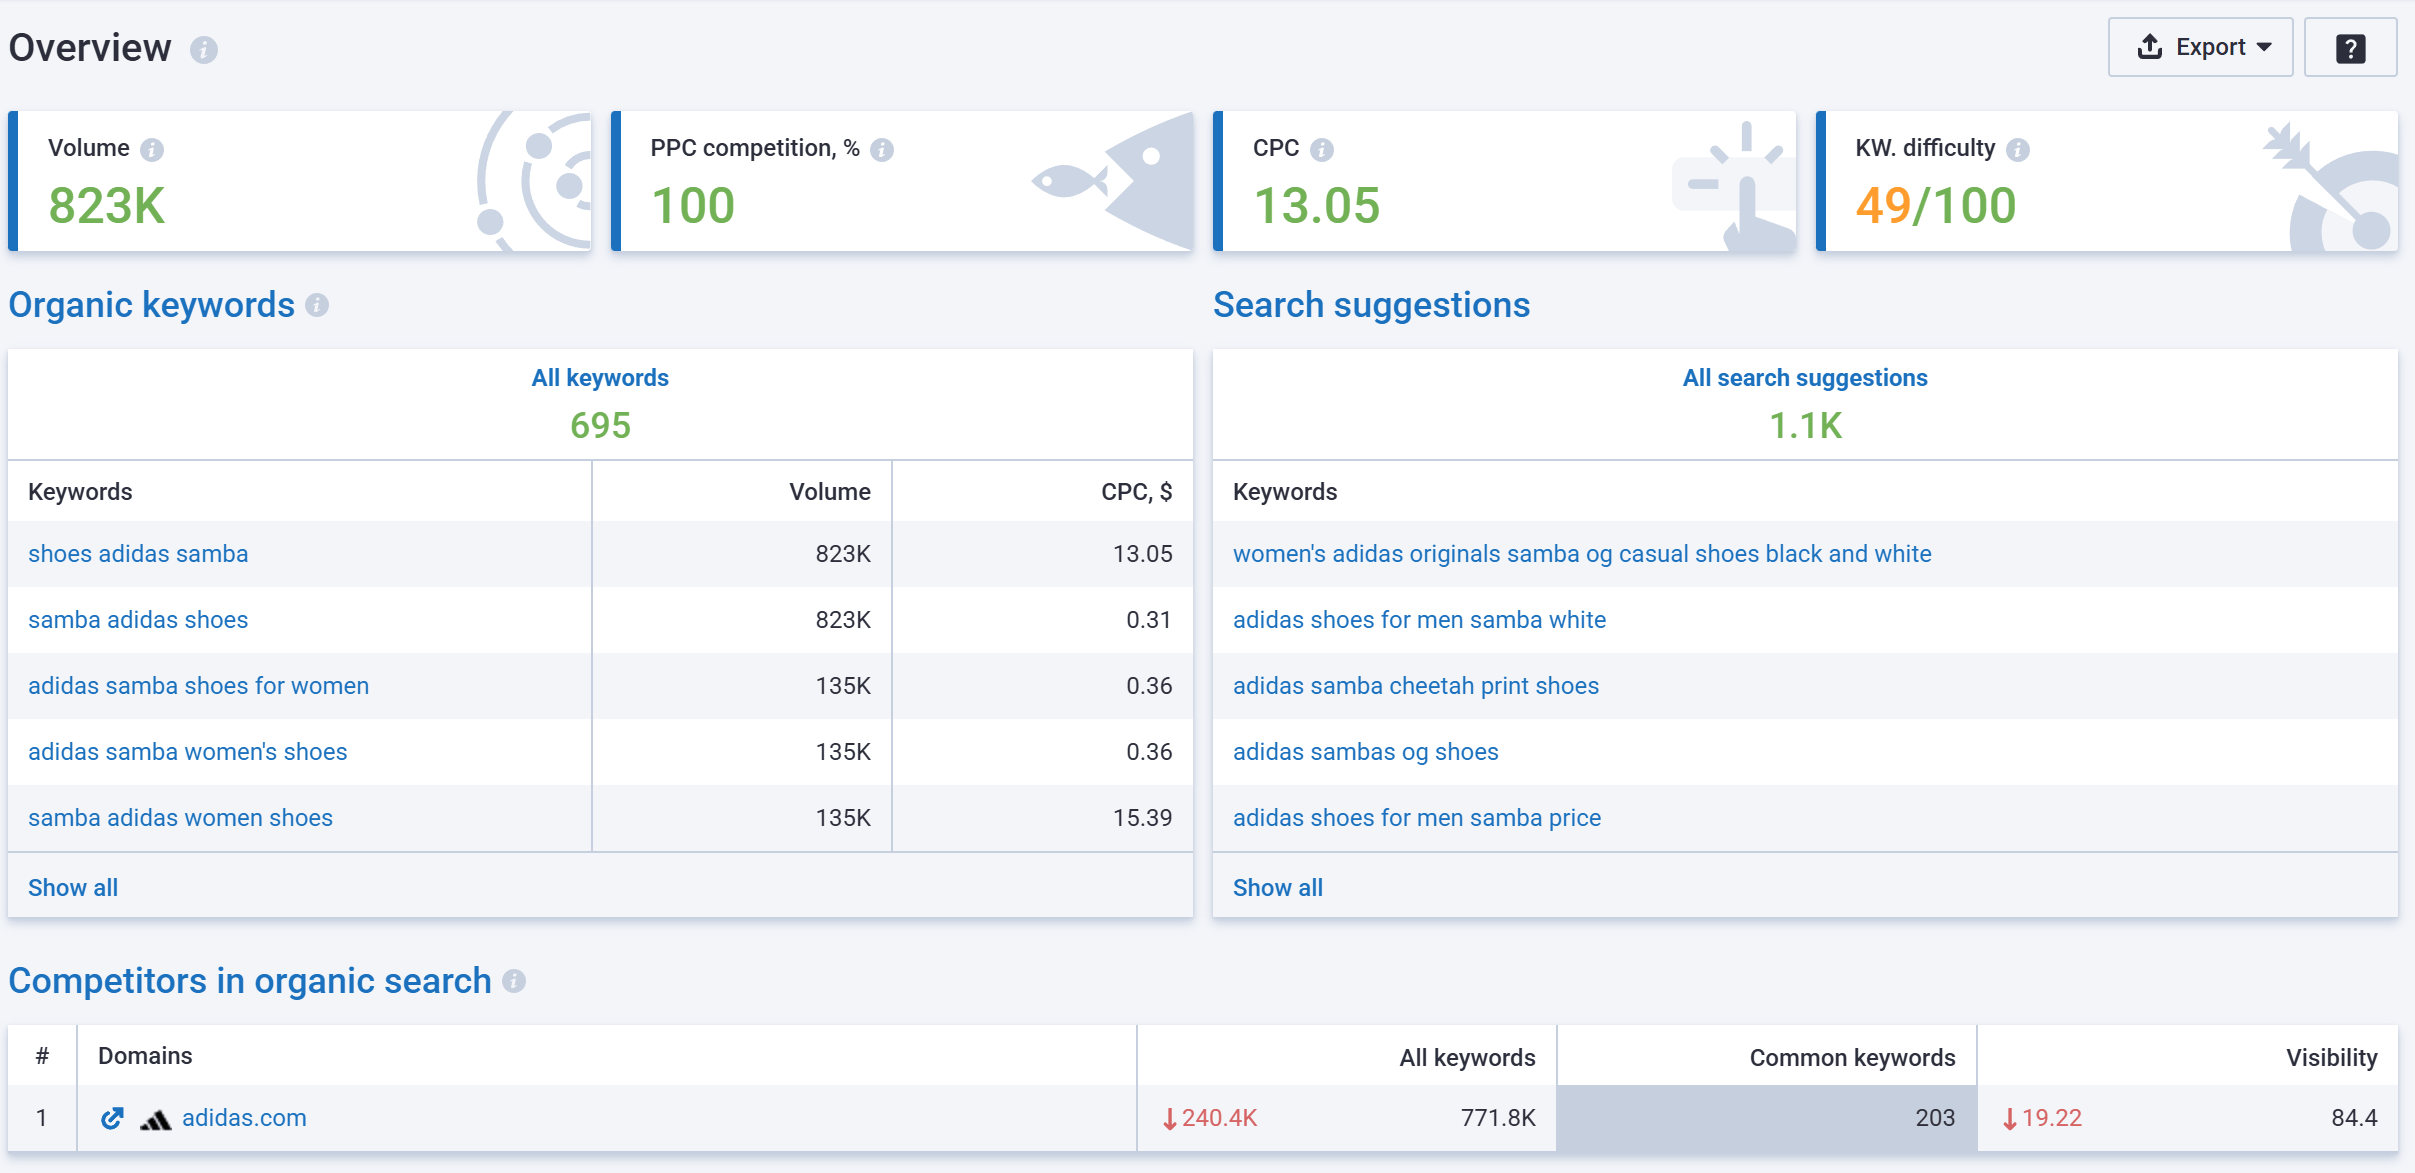Click the info icon beside Organic keywords
2415x1173 pixels.
318,307
